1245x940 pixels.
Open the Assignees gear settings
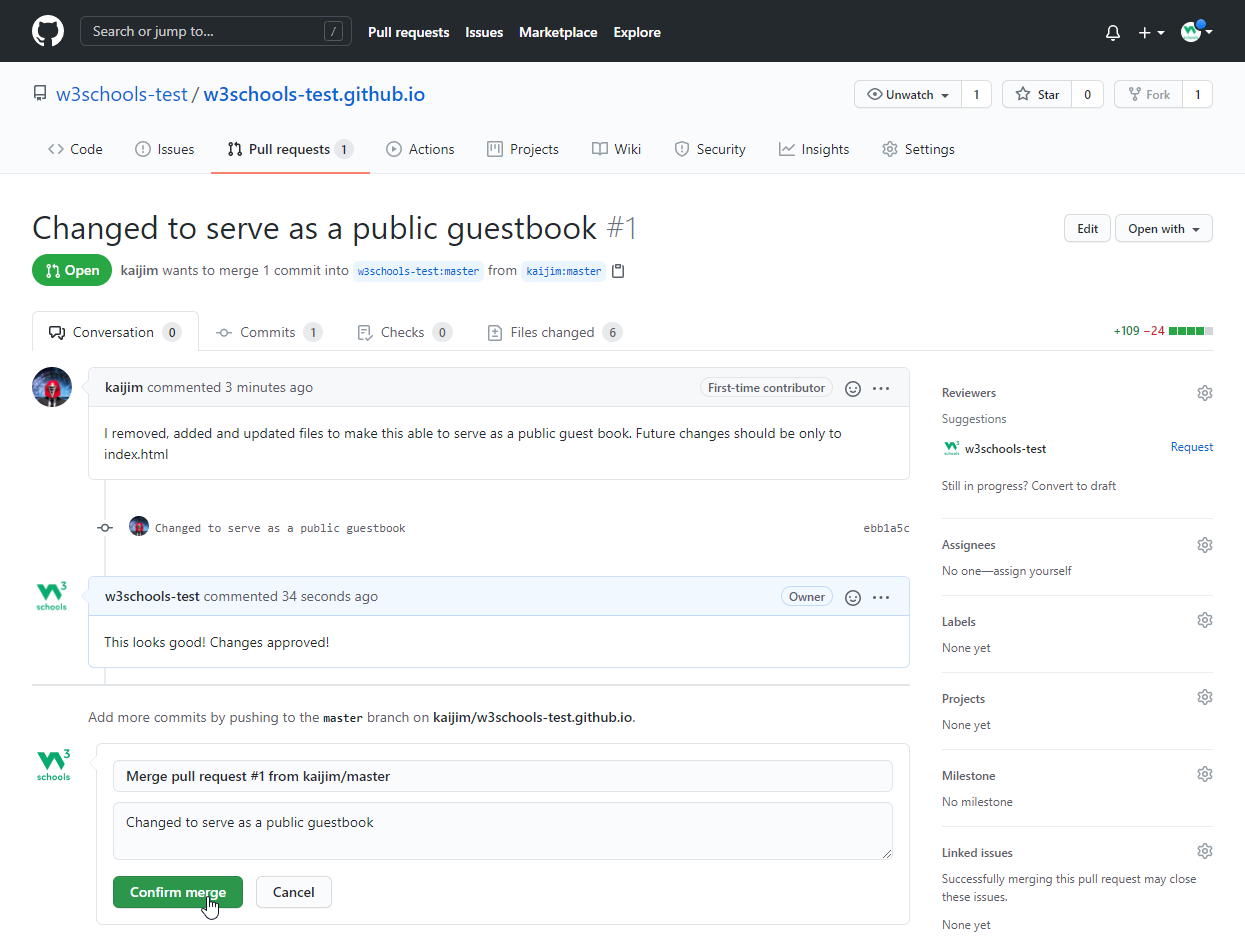click(1204, 545)
